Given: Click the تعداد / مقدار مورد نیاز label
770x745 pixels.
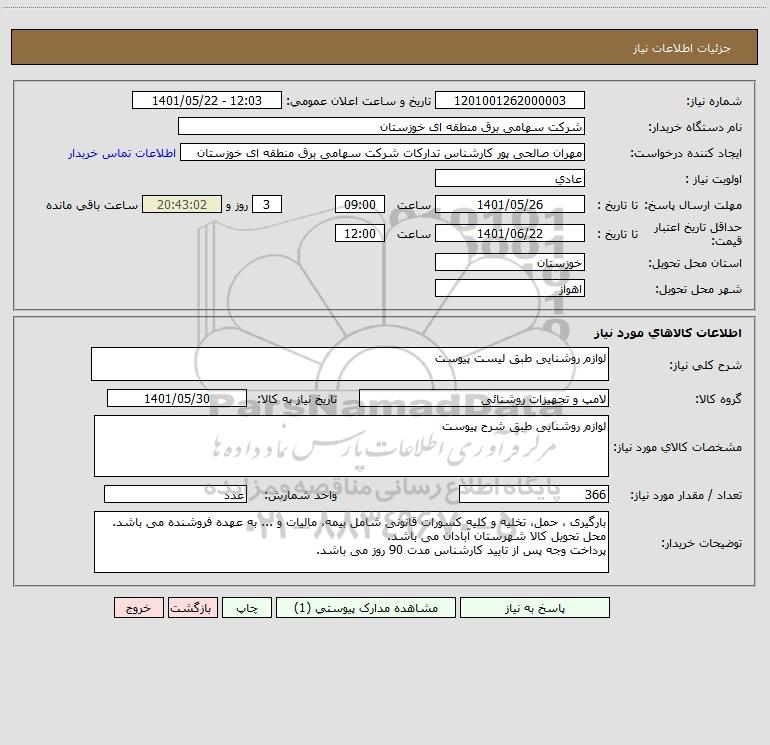Looking at the screenshot, I should click(686, 496).
